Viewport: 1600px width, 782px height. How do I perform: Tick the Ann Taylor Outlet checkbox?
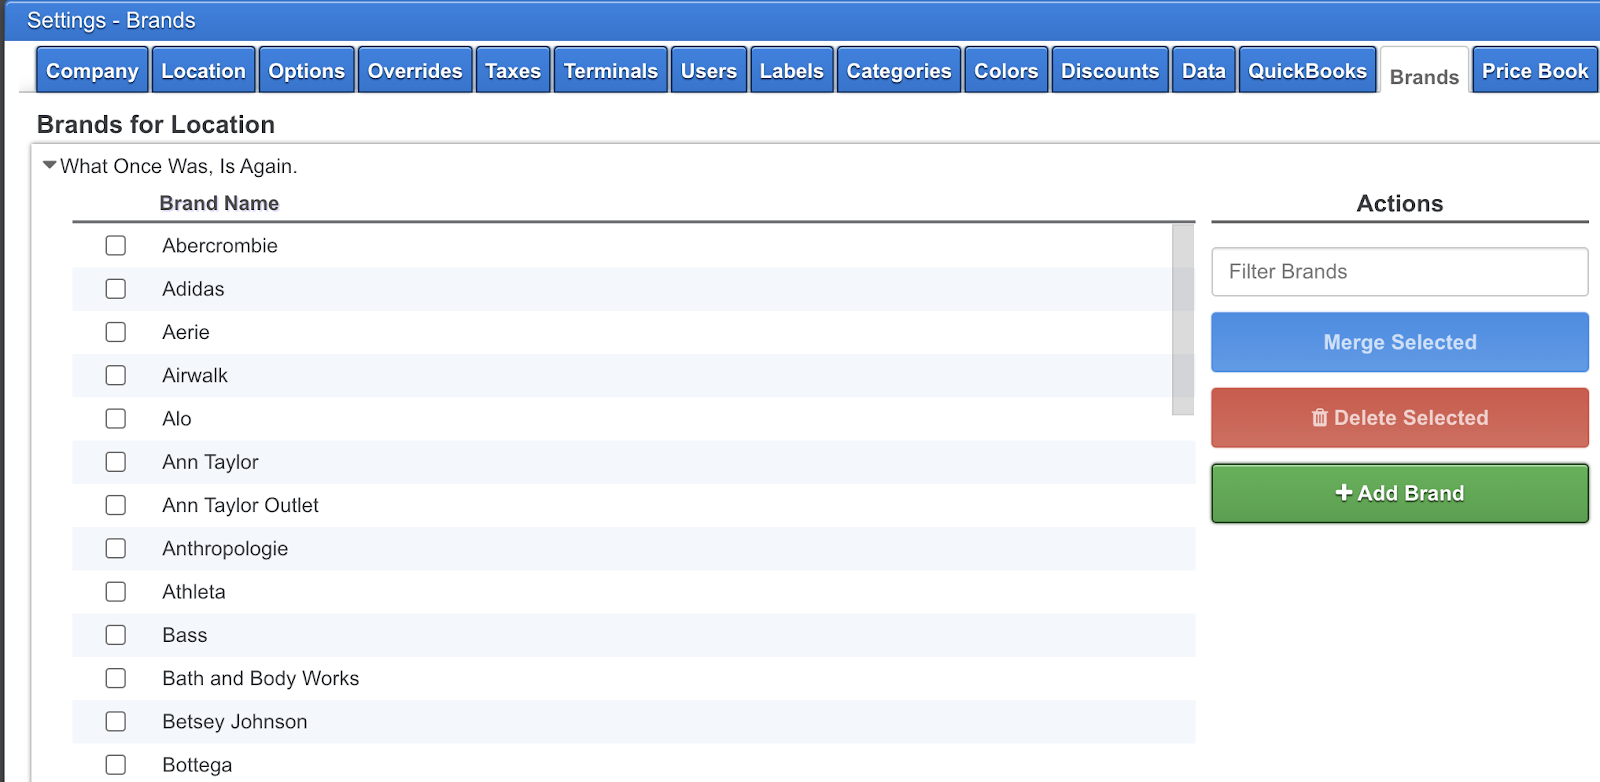(116, 505)
